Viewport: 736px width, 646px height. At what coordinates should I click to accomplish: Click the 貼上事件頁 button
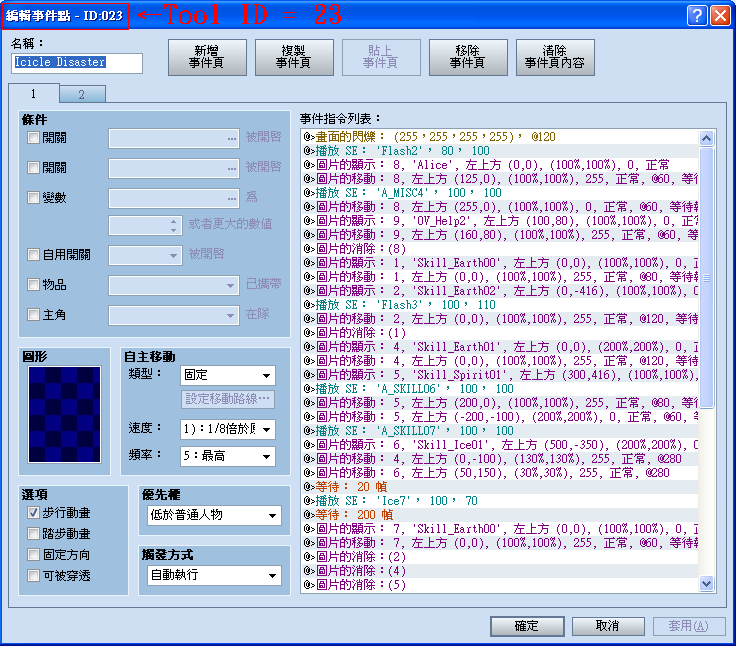pos(381,57)
